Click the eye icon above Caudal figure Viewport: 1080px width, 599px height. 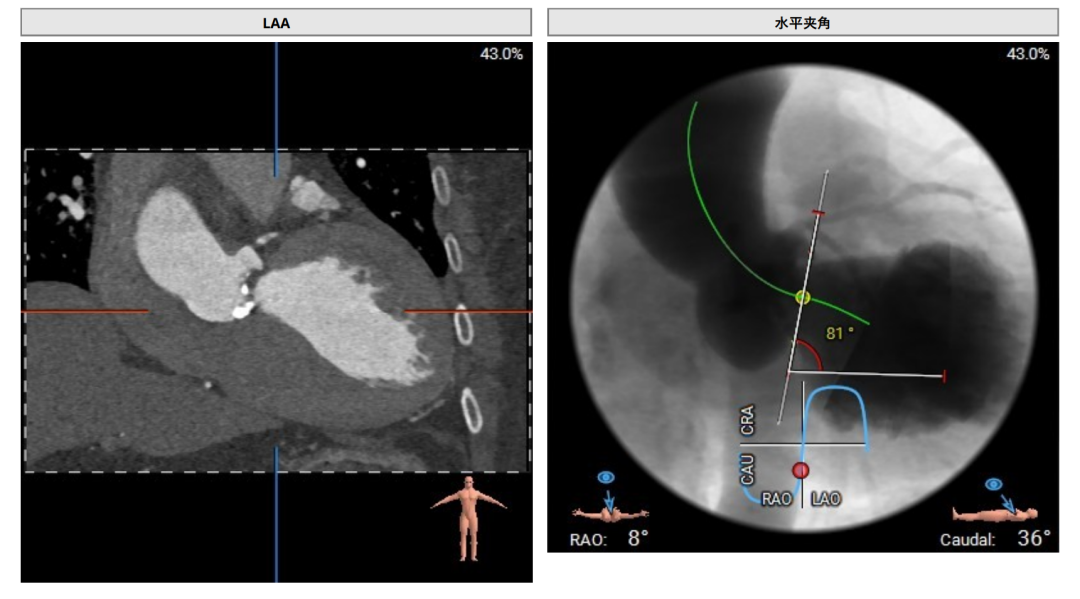coord(993,484)
